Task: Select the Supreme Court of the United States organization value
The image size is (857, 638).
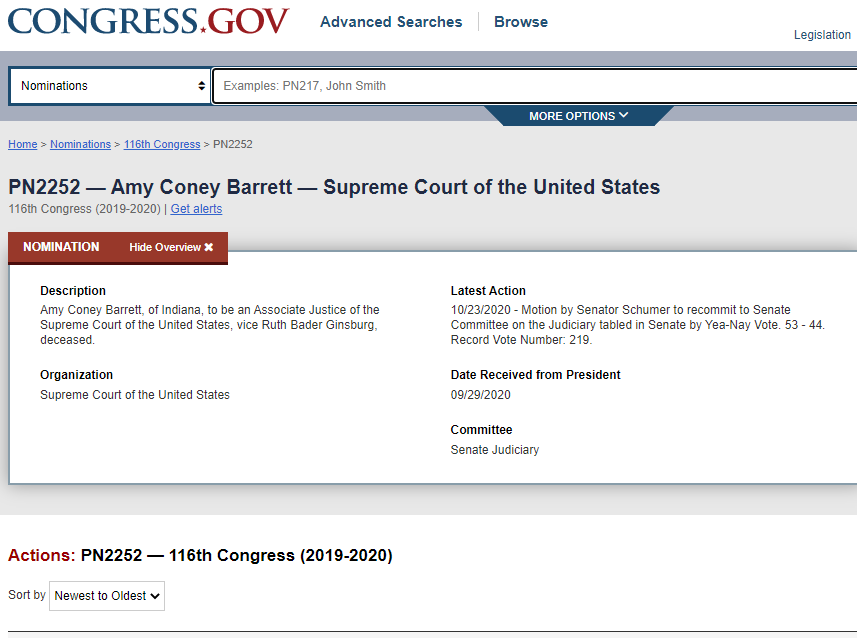Action: [x=135, y=395]
